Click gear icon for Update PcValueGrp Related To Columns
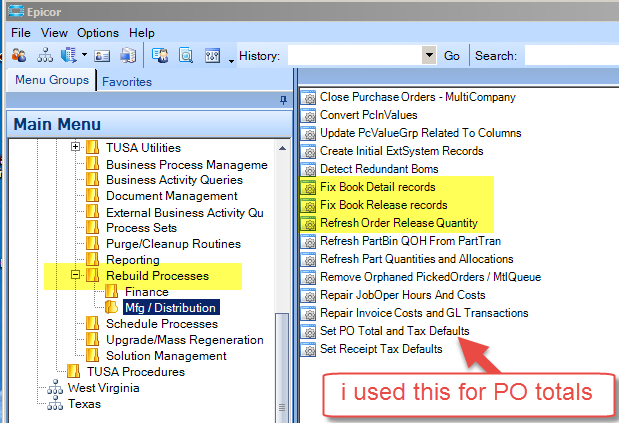The image size is (619, 423). [308, 133]
